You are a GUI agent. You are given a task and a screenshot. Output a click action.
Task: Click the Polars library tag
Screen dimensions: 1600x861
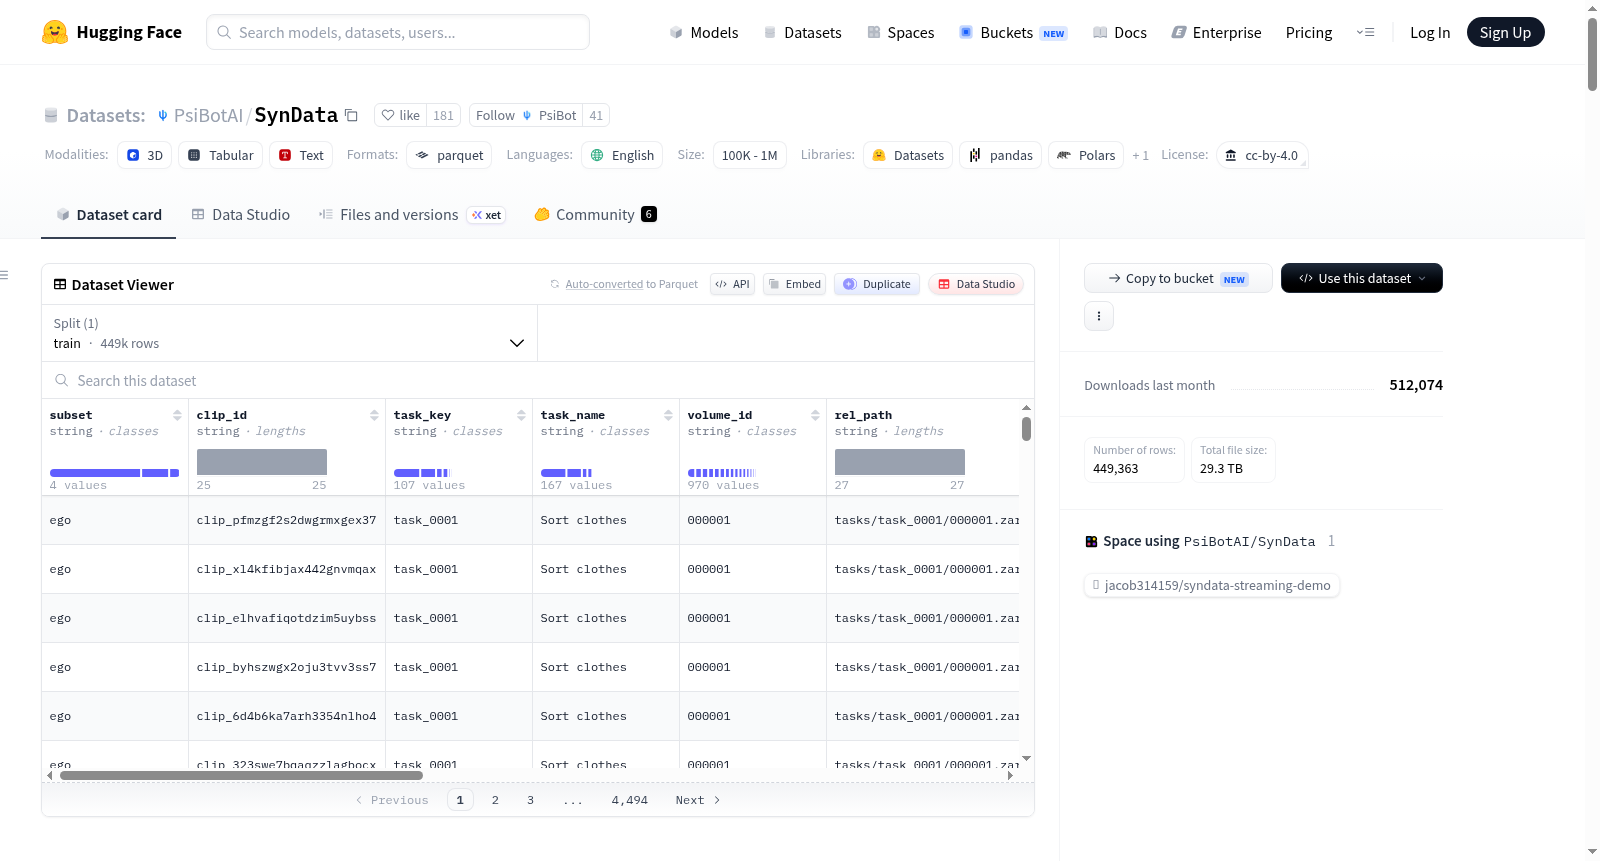click(x=1086, y=155)
